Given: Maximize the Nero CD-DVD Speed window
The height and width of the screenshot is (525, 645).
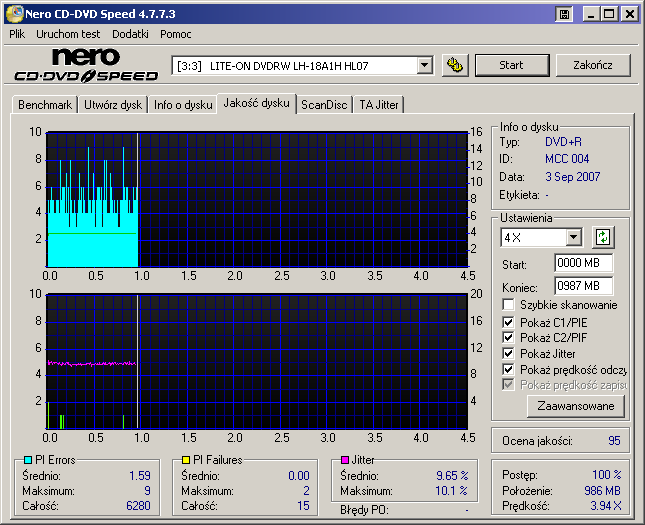Looking at the screenshot, I should click(x=609, y=15).
